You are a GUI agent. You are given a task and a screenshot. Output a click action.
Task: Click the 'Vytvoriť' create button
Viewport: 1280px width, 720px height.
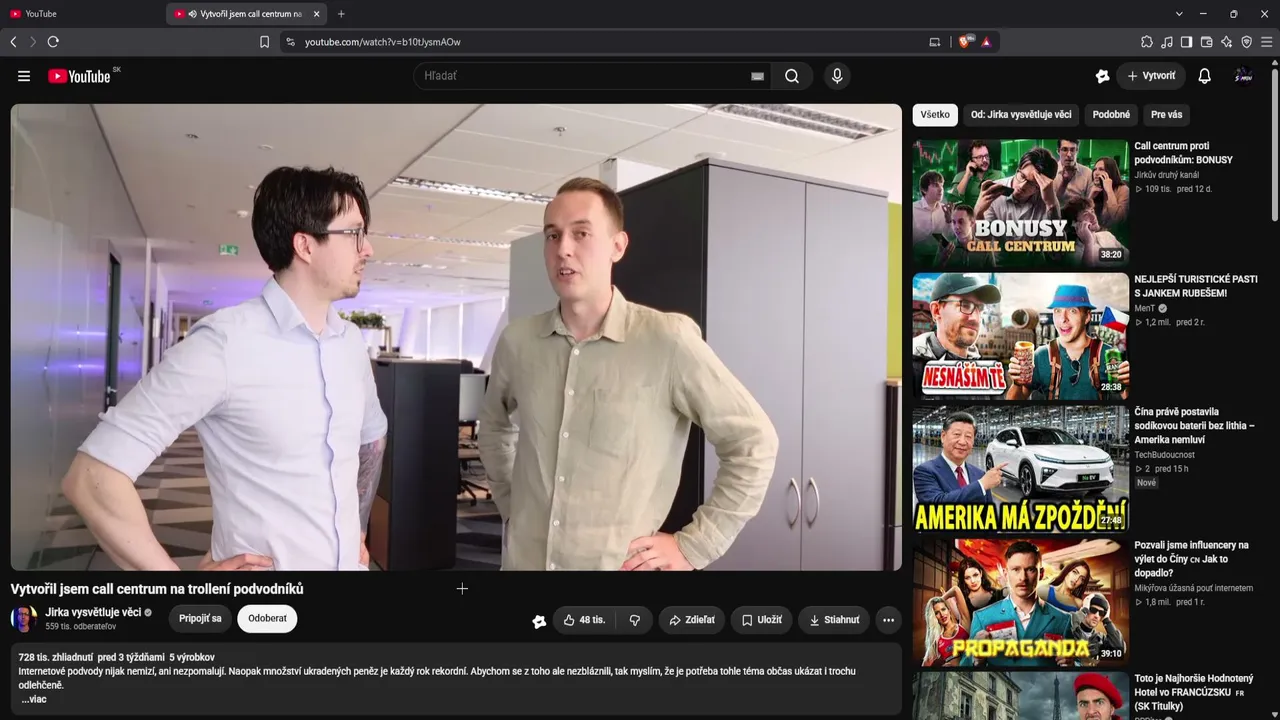[x=1151, y=76]
